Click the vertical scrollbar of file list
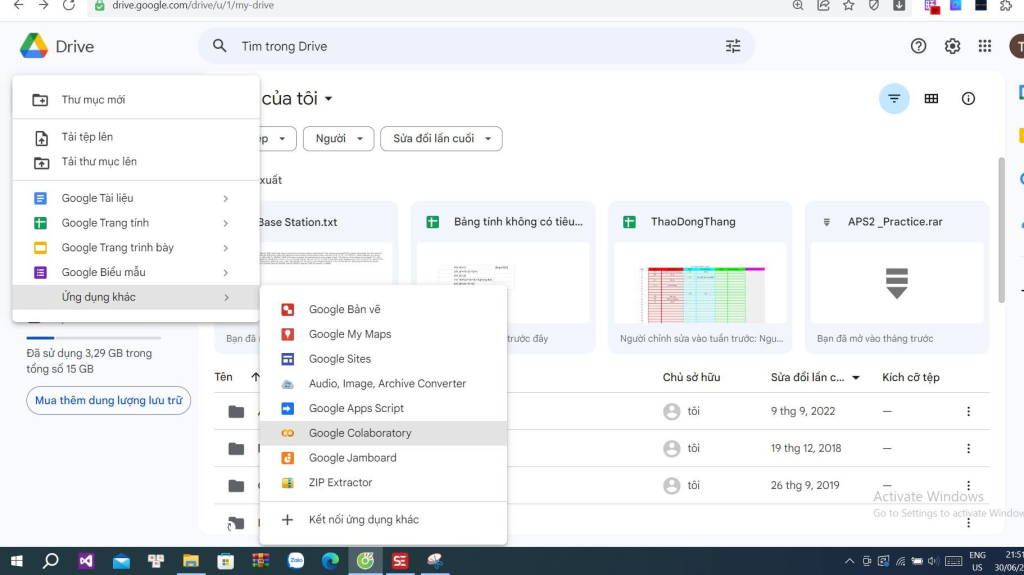Image resolution: width=1024 pixels, height=575 pixels. coord(1002,230)
